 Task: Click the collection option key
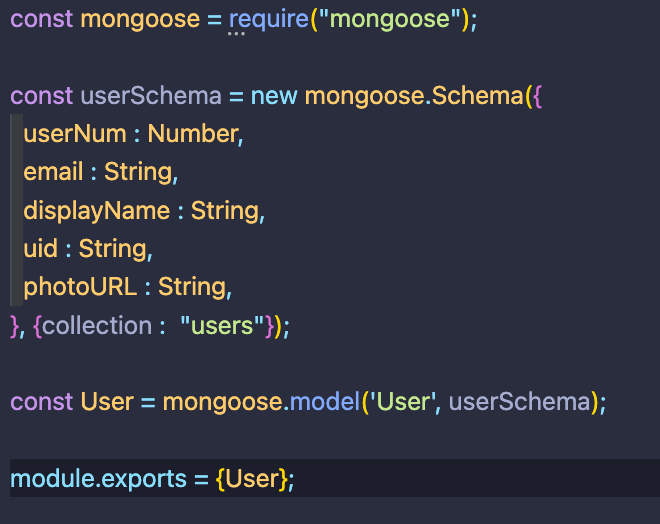tap(97, 326)
